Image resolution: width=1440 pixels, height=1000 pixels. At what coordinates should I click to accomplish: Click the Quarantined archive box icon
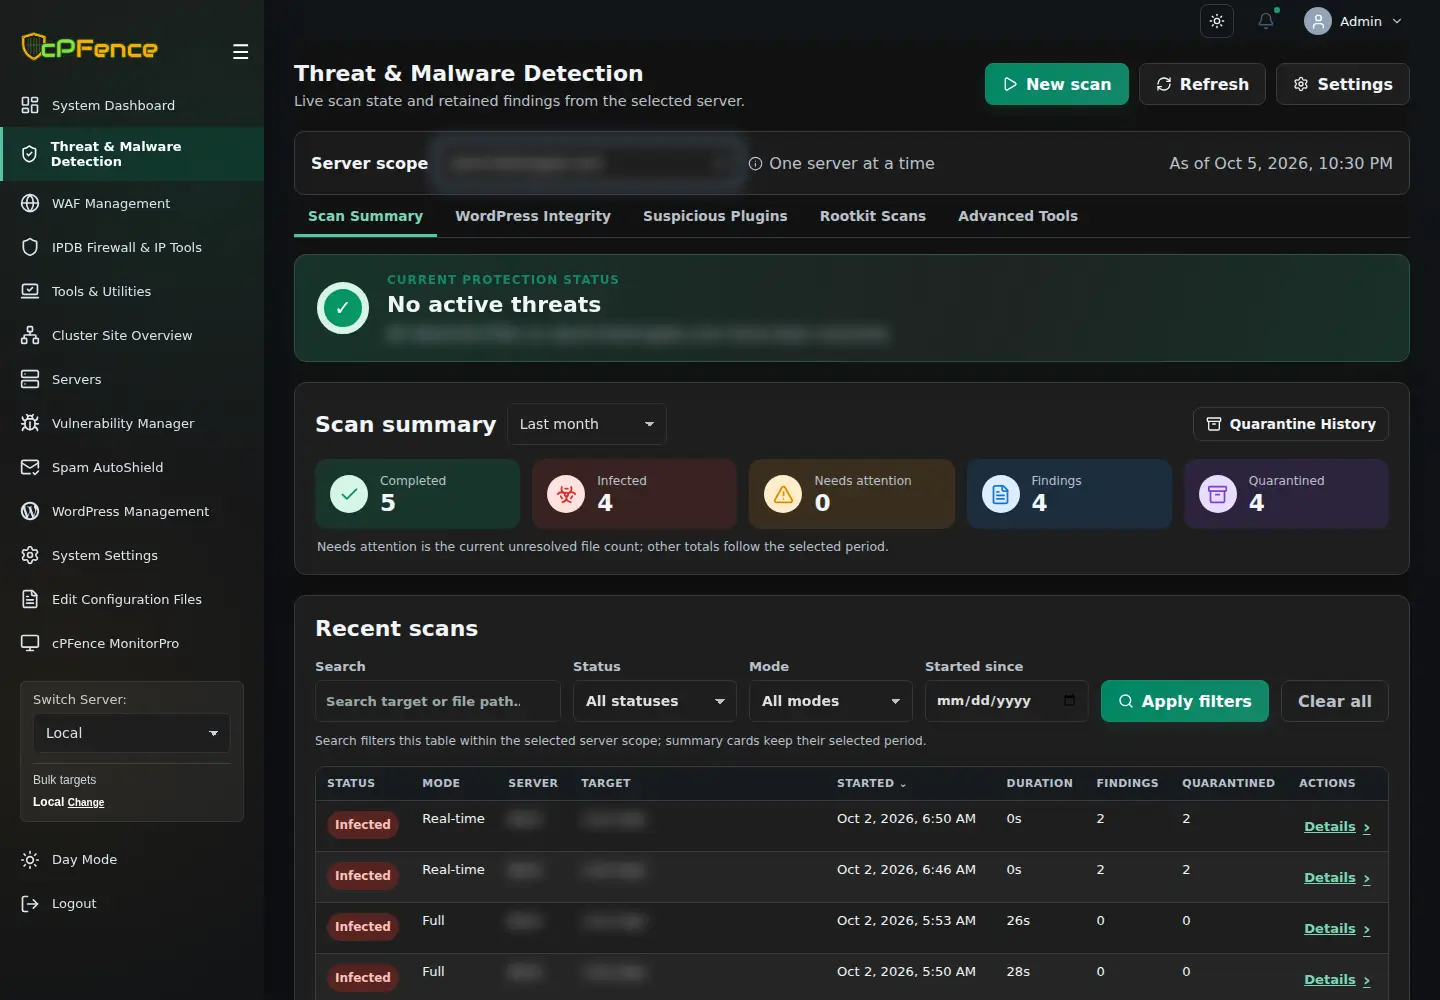(x=1217, y=494)
